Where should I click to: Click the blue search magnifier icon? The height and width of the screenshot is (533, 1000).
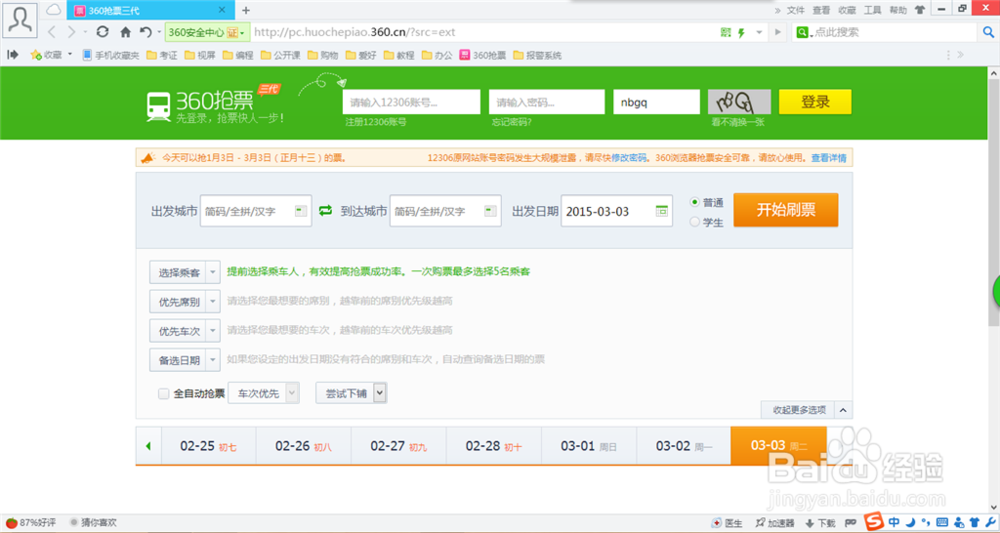988,32
